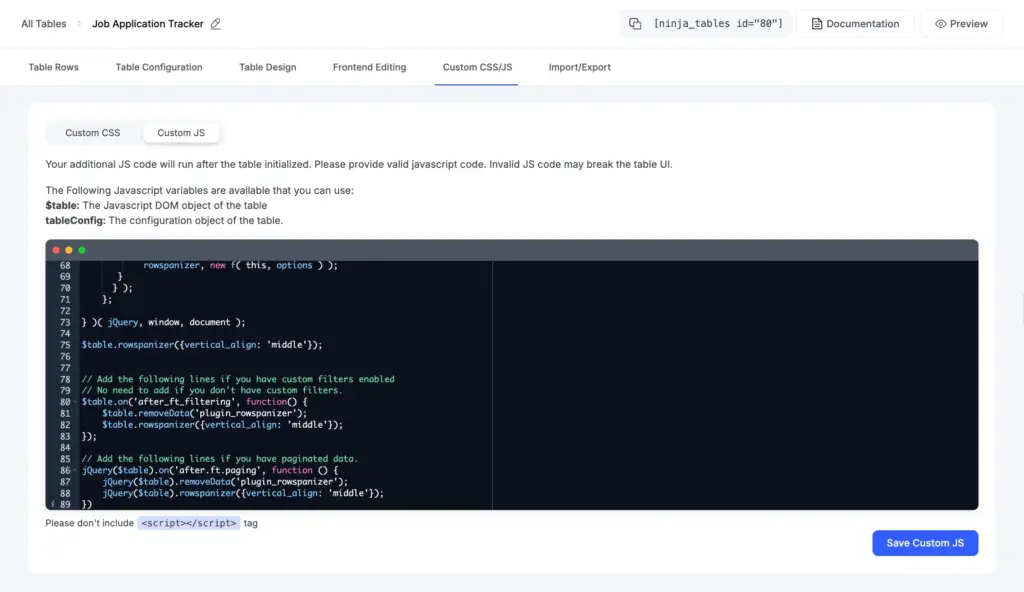Viewport: 1024px width, 592px height.
Task: Click the Documentation page icon
Action: coord(816,24)
